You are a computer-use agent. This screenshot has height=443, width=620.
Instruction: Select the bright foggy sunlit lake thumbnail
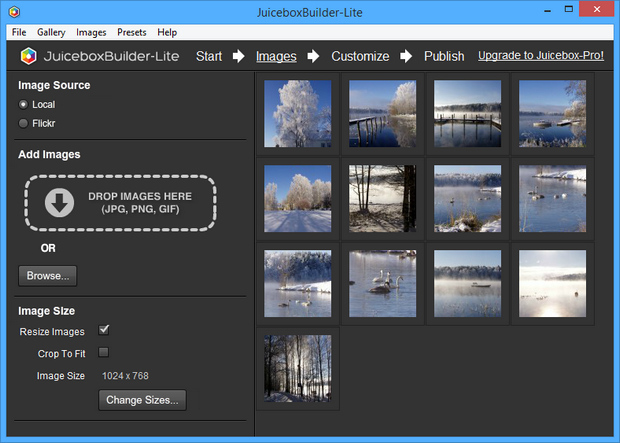pos(552,284)
